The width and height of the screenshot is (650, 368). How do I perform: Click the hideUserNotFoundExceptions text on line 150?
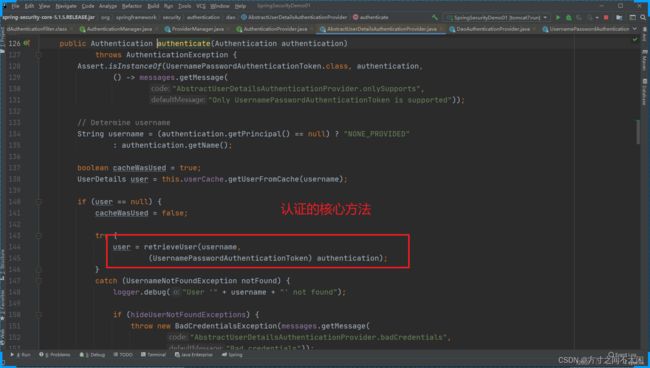pyautogui.click(x=188, y=315)
